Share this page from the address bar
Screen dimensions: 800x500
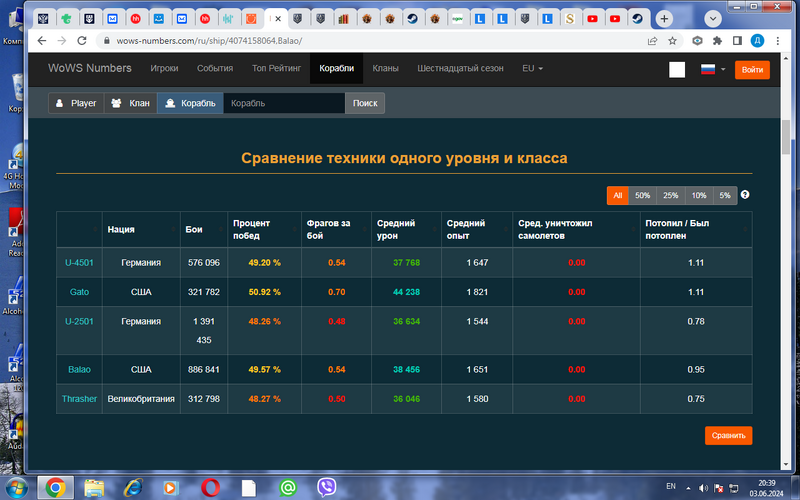[652, 41]
